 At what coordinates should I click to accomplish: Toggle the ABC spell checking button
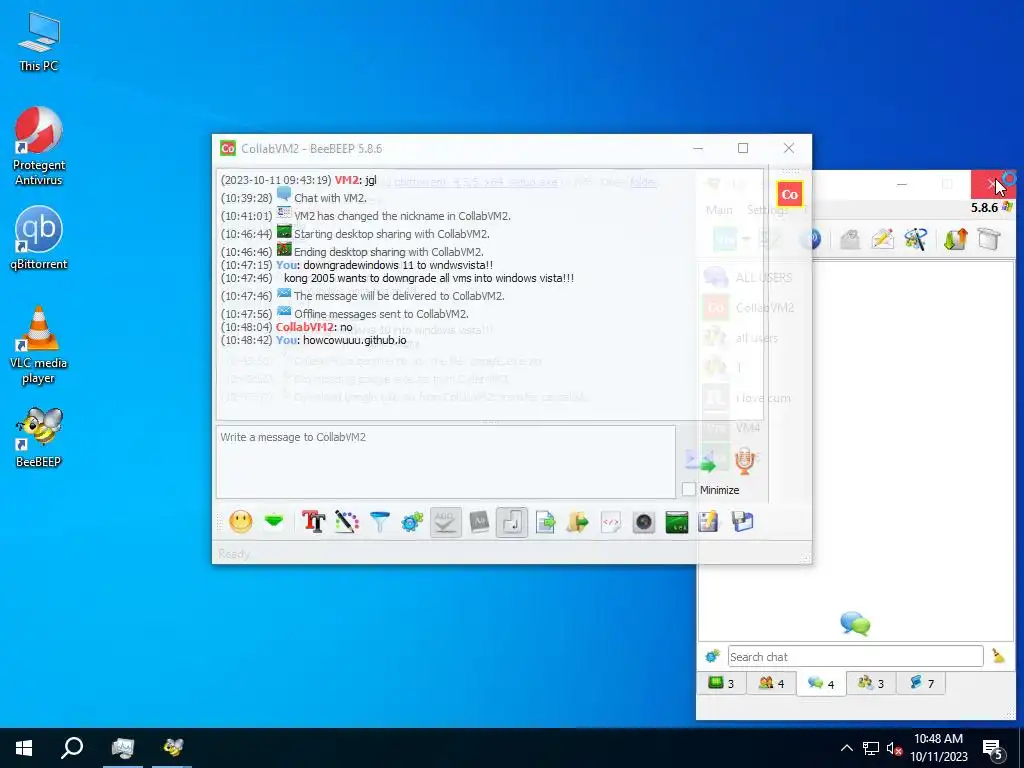(445, 522)
